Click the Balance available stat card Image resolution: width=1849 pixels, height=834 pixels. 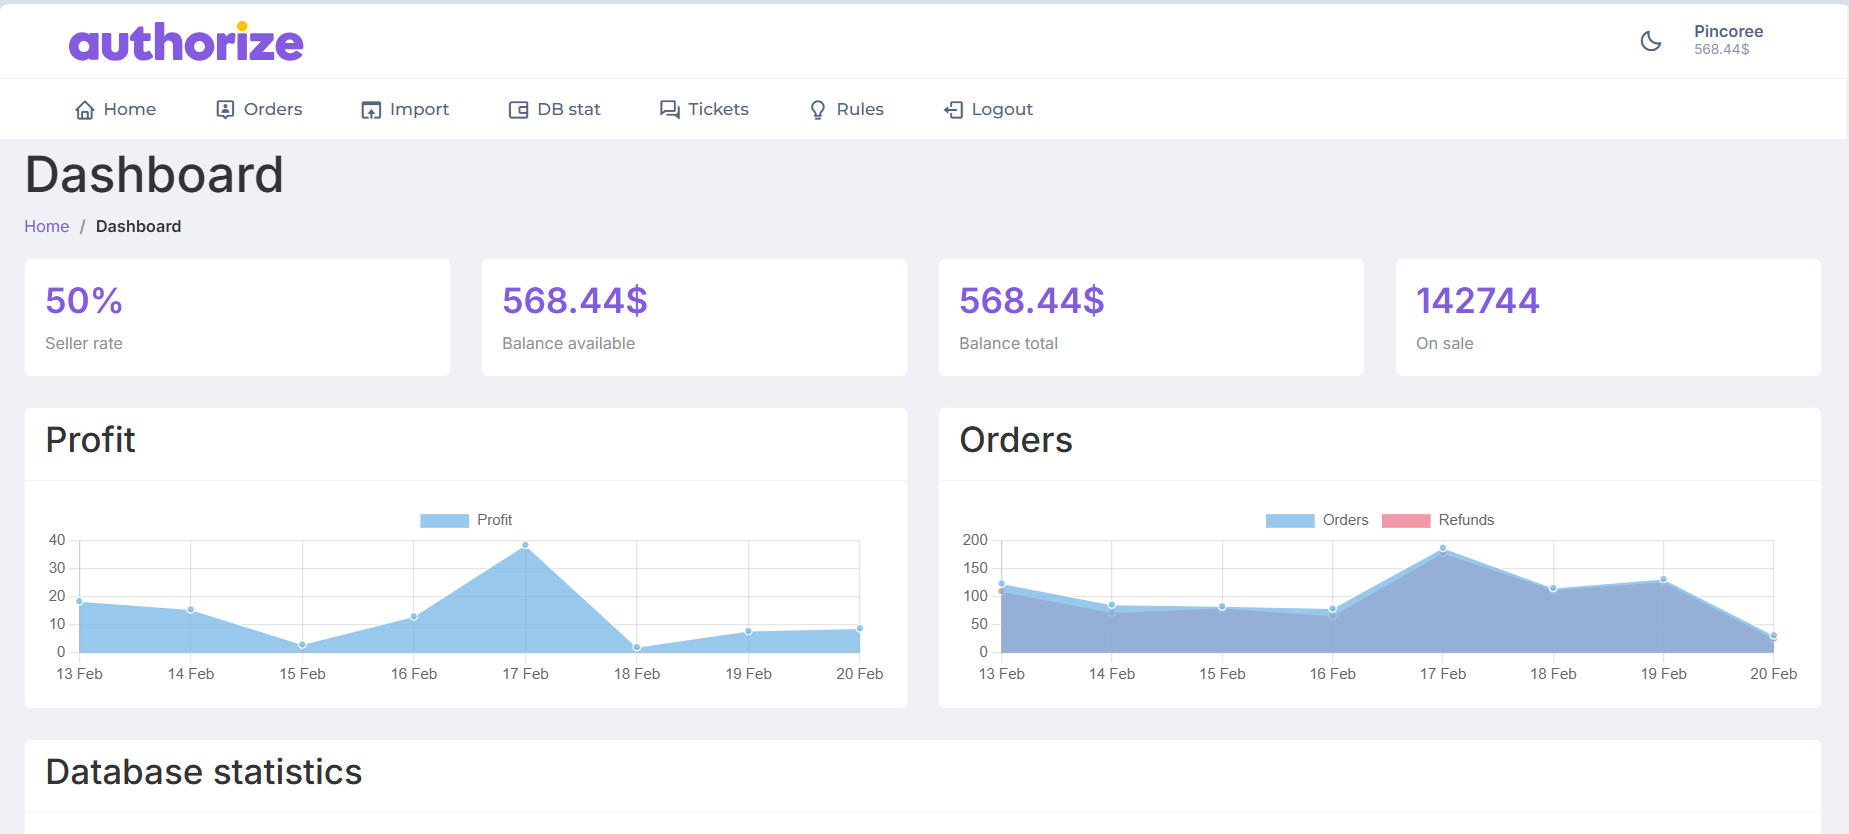(693, 318)
